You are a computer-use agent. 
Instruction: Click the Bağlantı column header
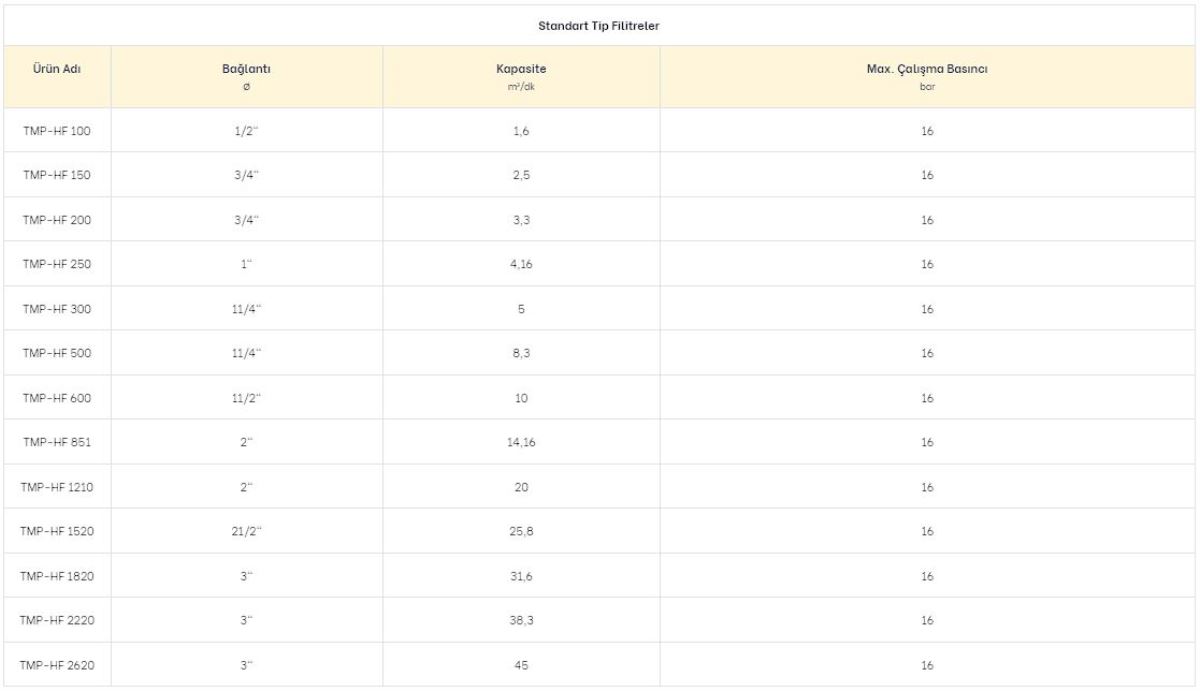tap(246, 77)
